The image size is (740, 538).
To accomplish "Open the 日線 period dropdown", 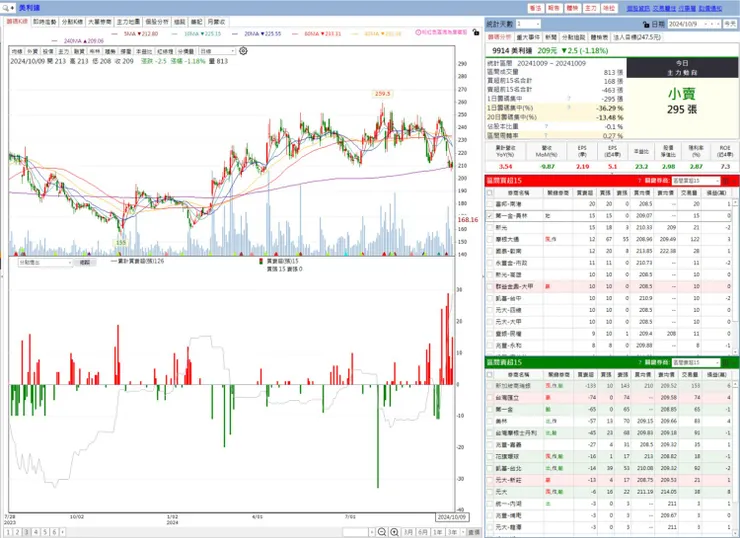I will [x=217, y=51].
